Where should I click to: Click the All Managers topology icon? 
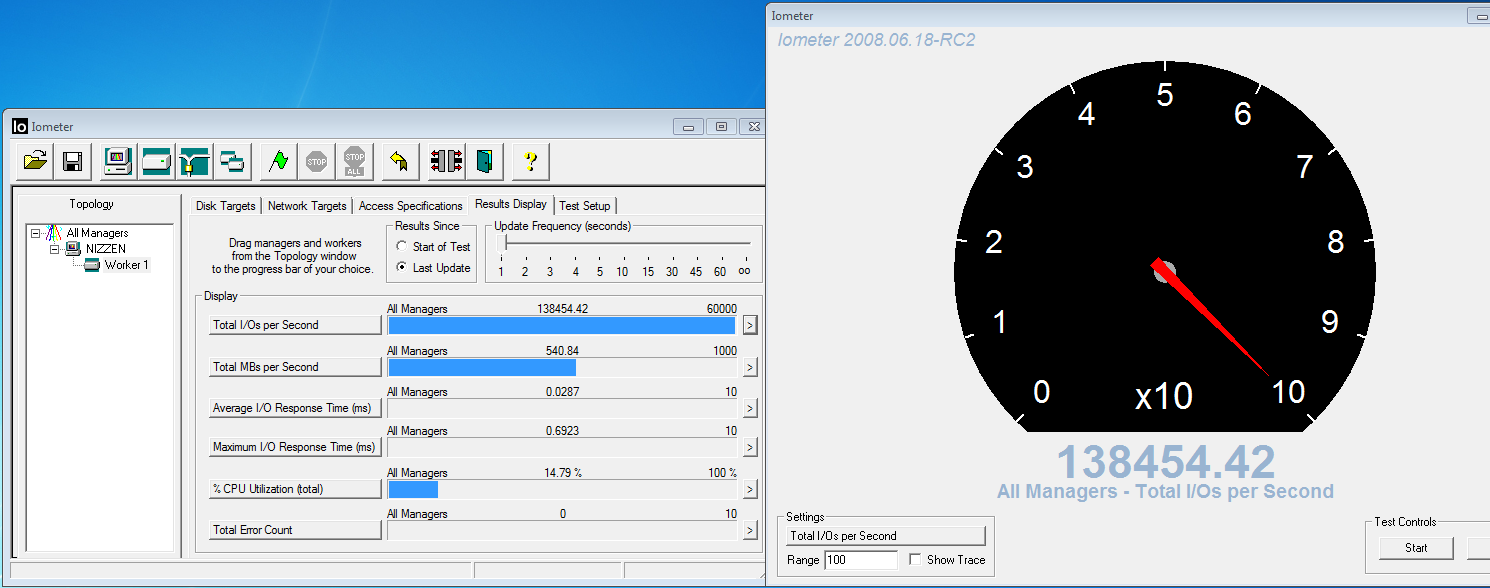pyautogui.click(x=54, y=233)
